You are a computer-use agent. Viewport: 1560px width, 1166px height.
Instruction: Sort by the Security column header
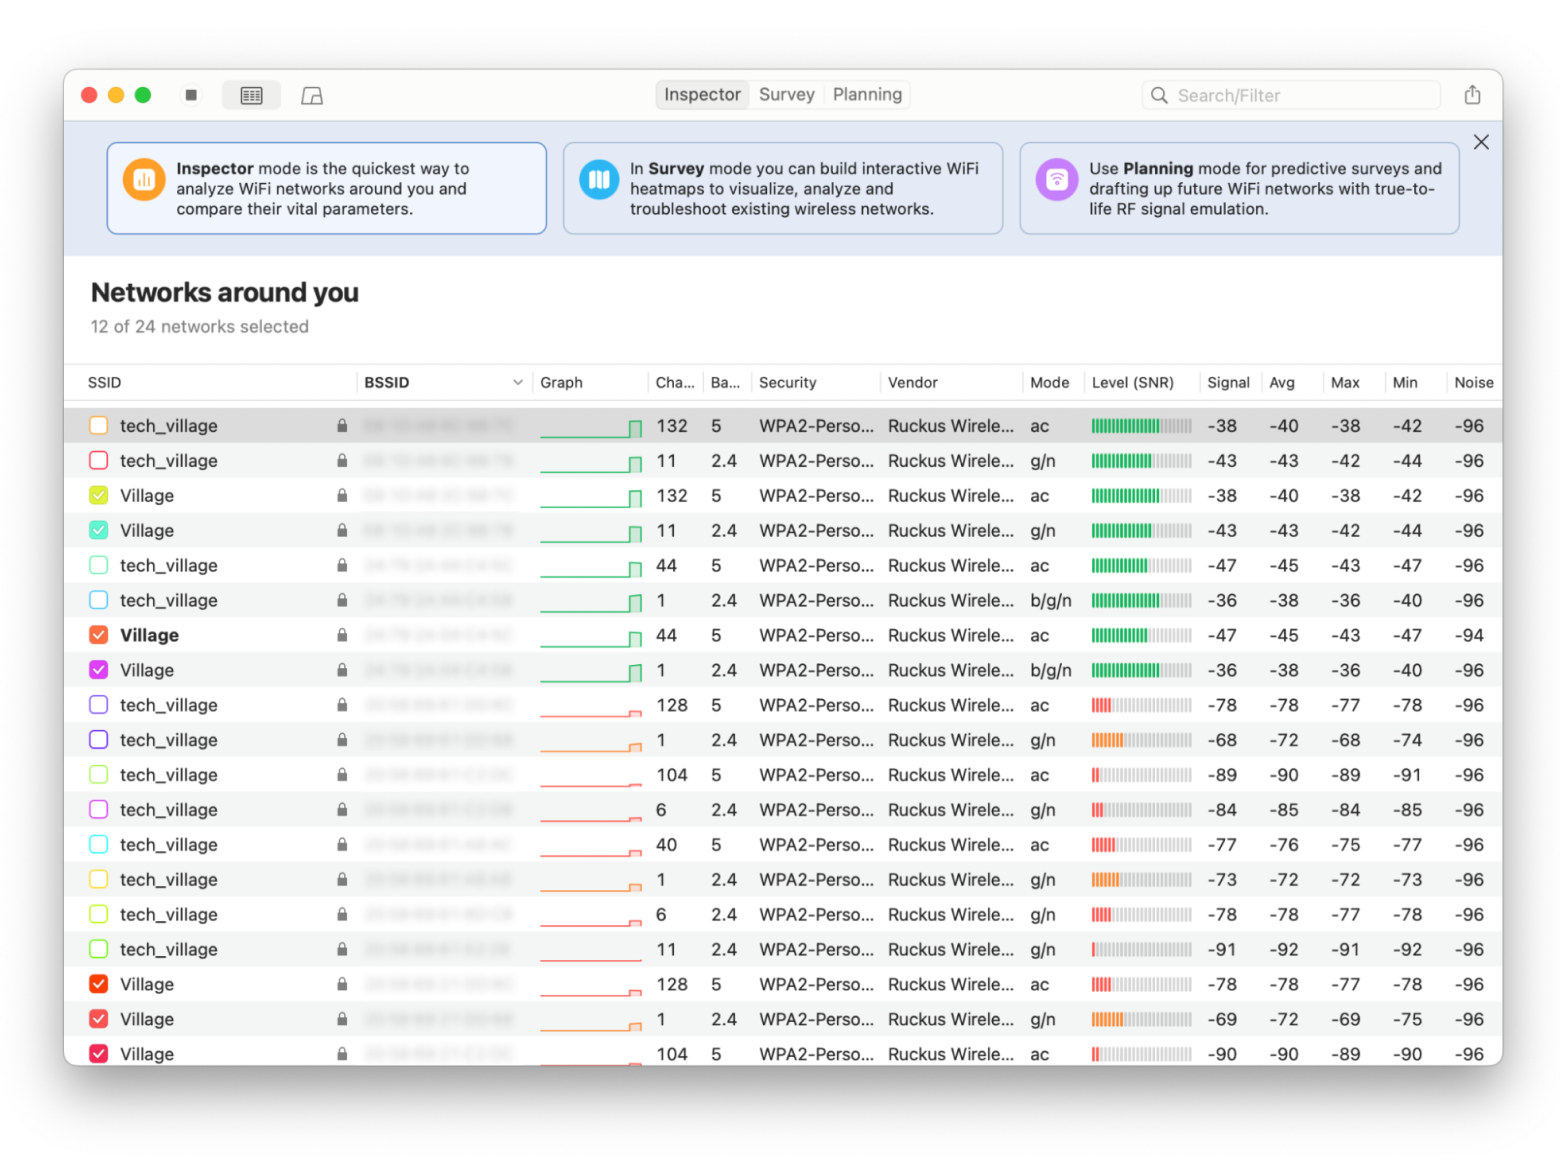coord(787,382)
